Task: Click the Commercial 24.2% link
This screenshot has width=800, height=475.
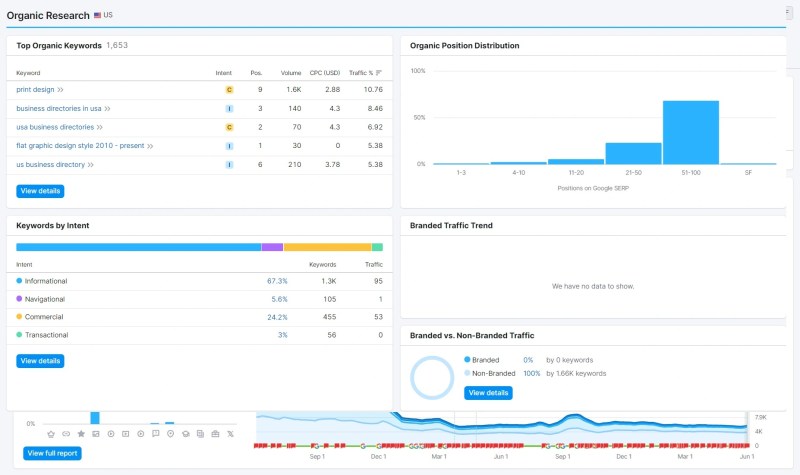Action: [x=277, y=317]
